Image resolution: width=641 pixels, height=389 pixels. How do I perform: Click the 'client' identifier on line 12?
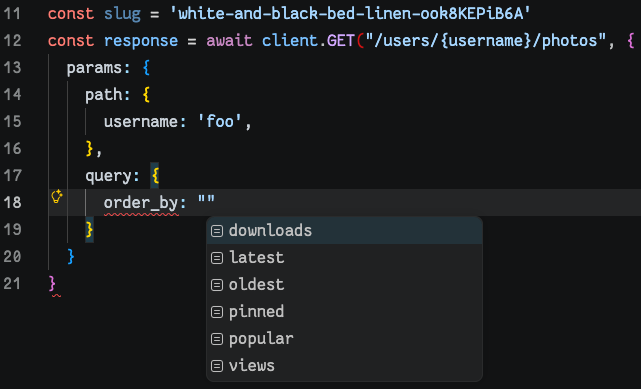pos(290,41)
